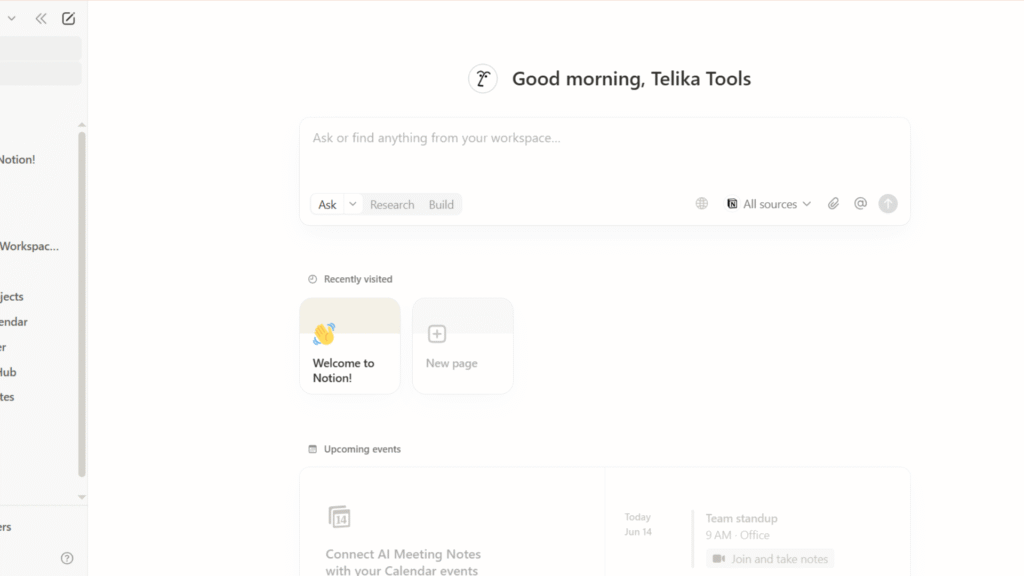Click "Join and take notes" button

tap(770, 559)
